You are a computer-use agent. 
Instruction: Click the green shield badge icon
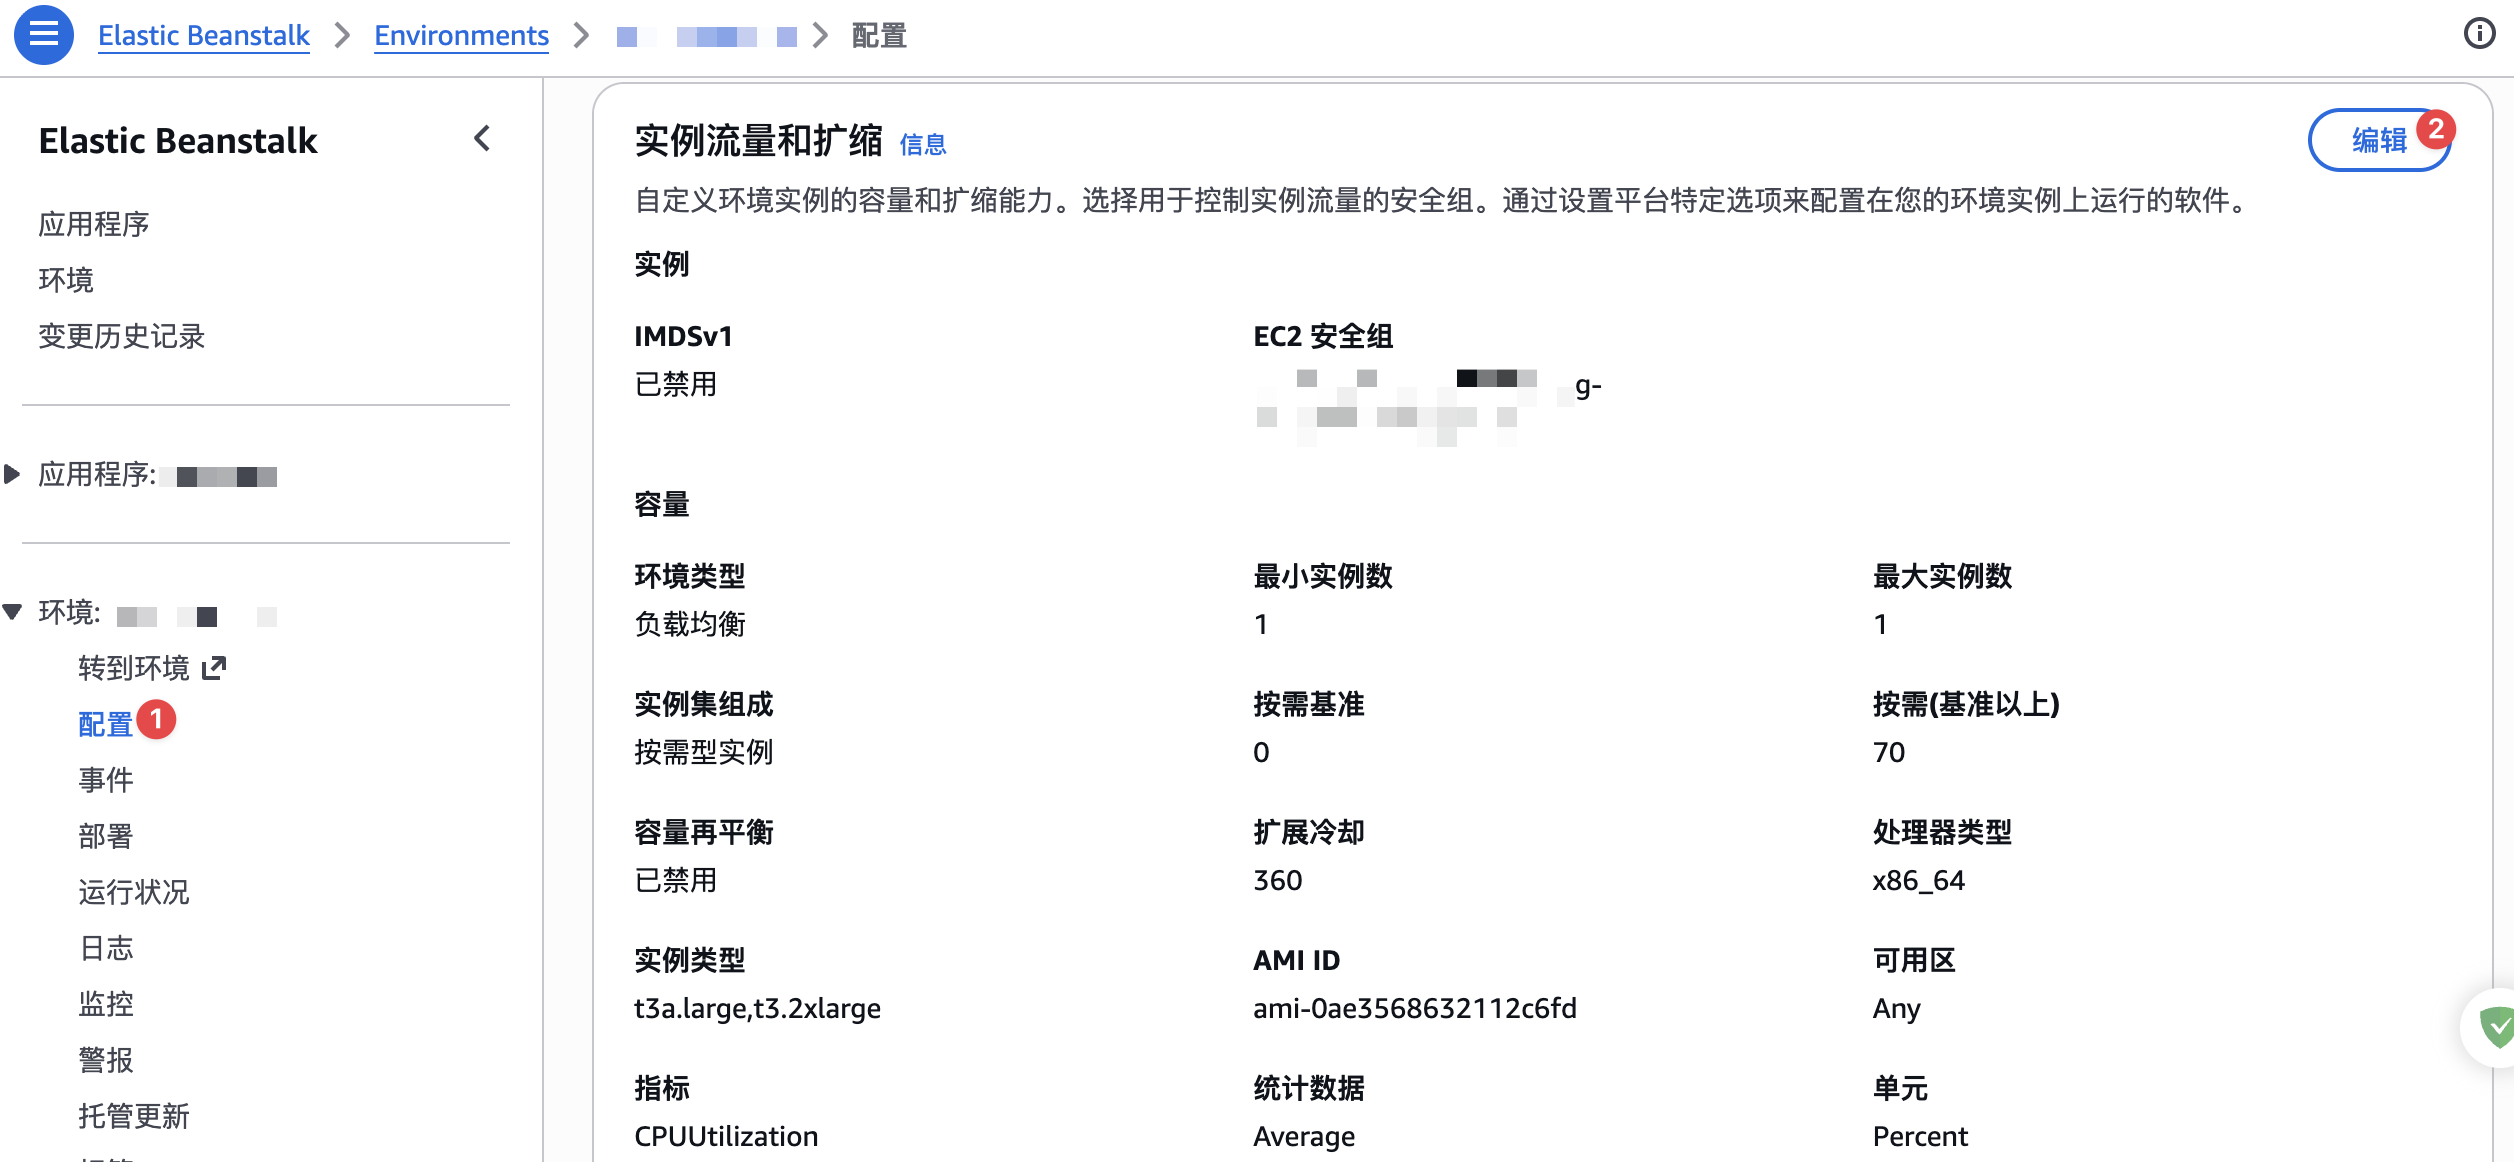(2496, 1027)
